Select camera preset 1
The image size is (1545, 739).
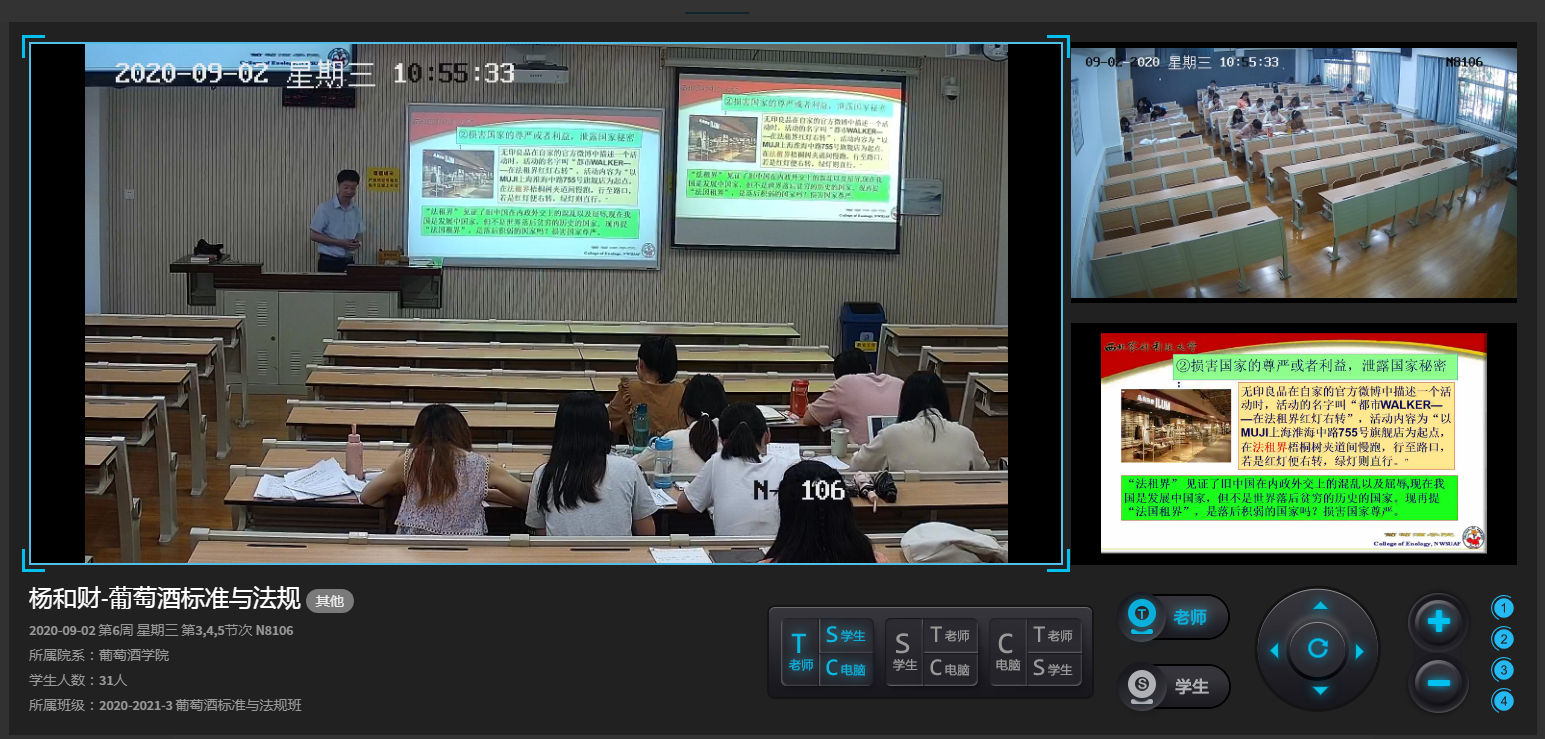coord(1503,608)
